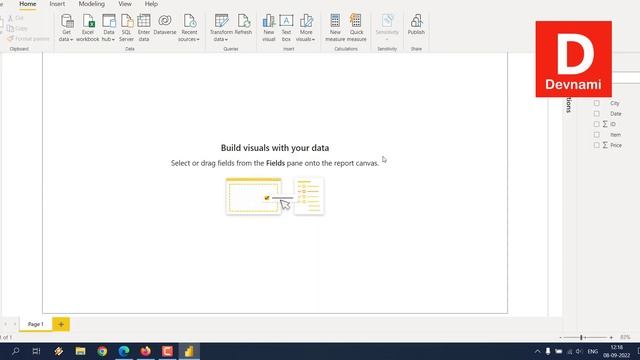Image resolution: width=640 pixels, height=360 pixels.
Task: Open File Explorer from taskbar
Action: (x=80, y=351)
